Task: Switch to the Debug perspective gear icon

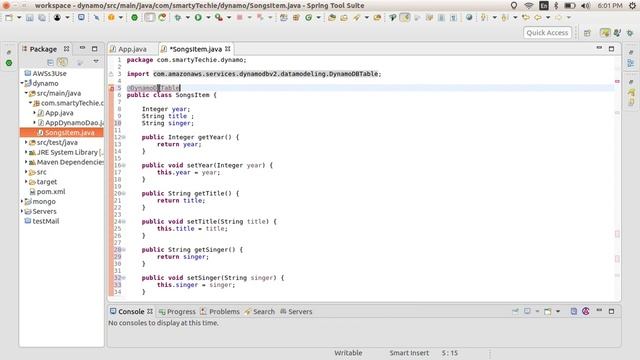Action: click(630, 33)
